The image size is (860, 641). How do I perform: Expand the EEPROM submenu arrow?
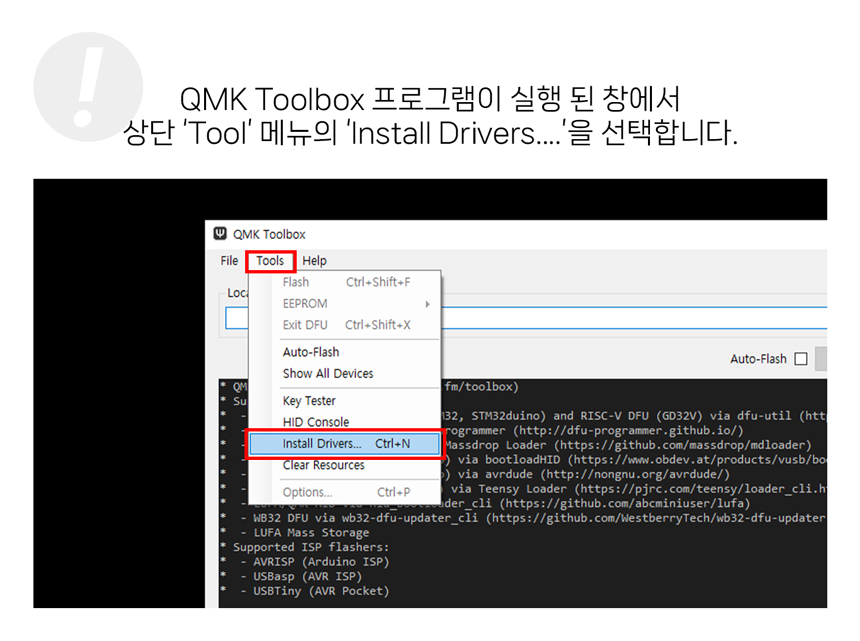(x=427, y=304)
